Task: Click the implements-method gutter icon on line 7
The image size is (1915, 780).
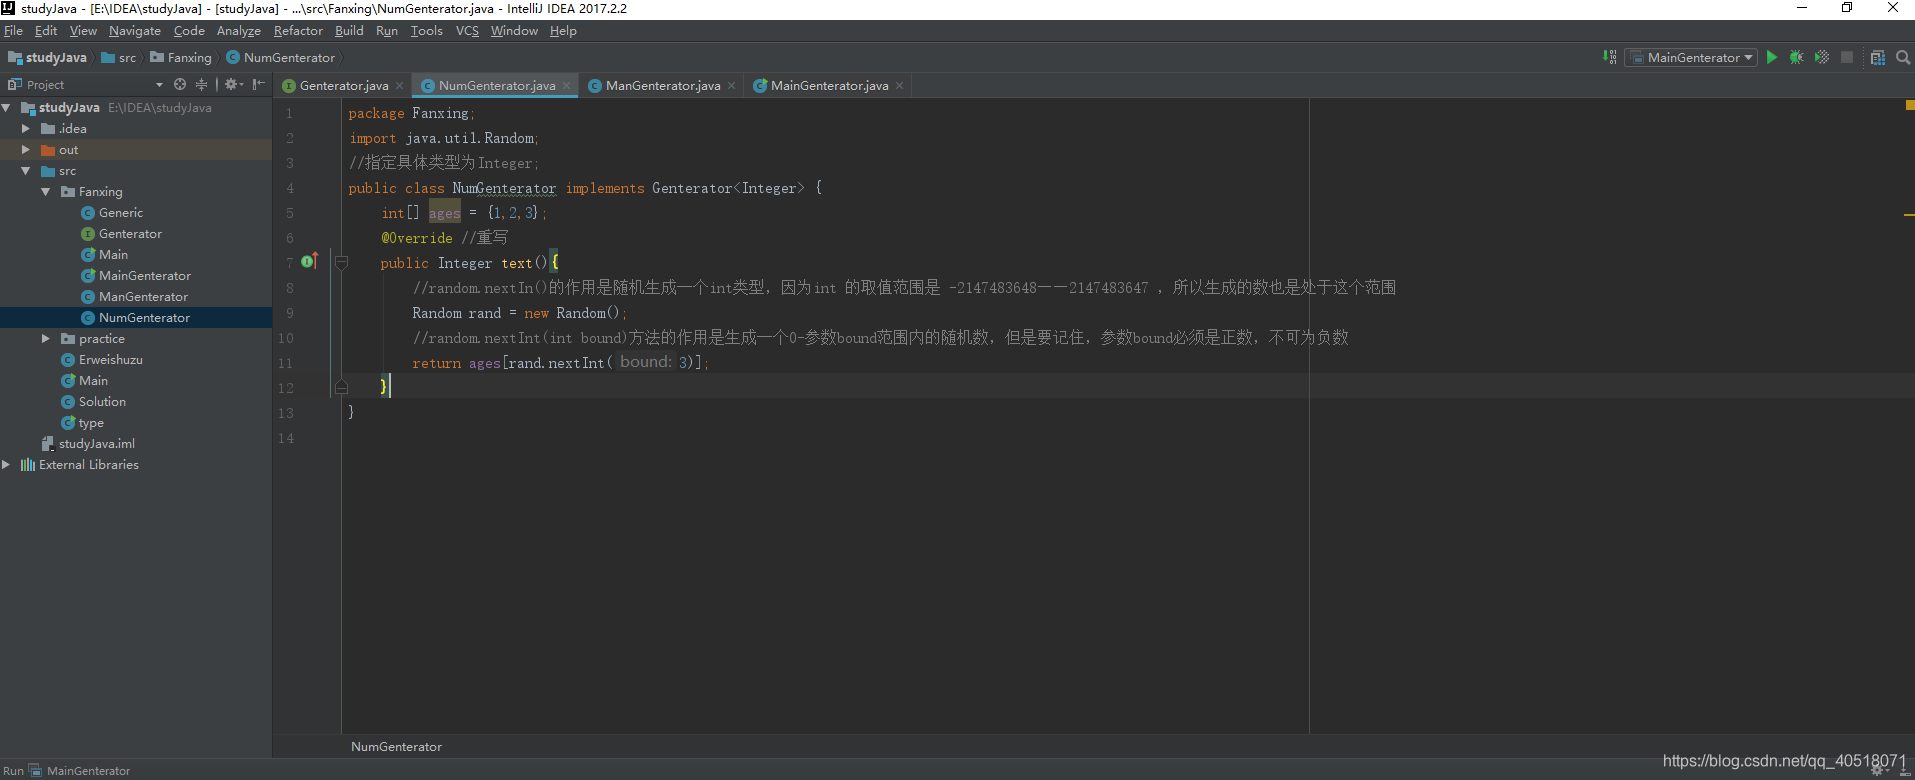Action: pos(309,262)
